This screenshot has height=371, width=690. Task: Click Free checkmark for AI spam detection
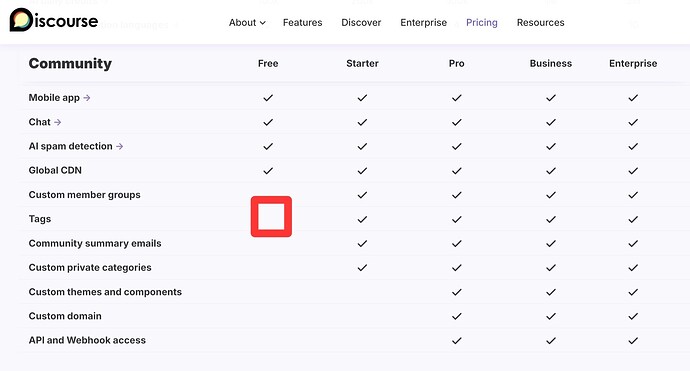(x=268, y=146)
